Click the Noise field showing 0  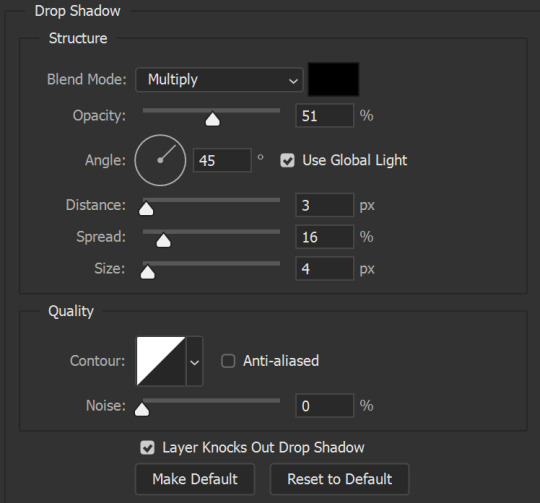click(x=324, y=406)
